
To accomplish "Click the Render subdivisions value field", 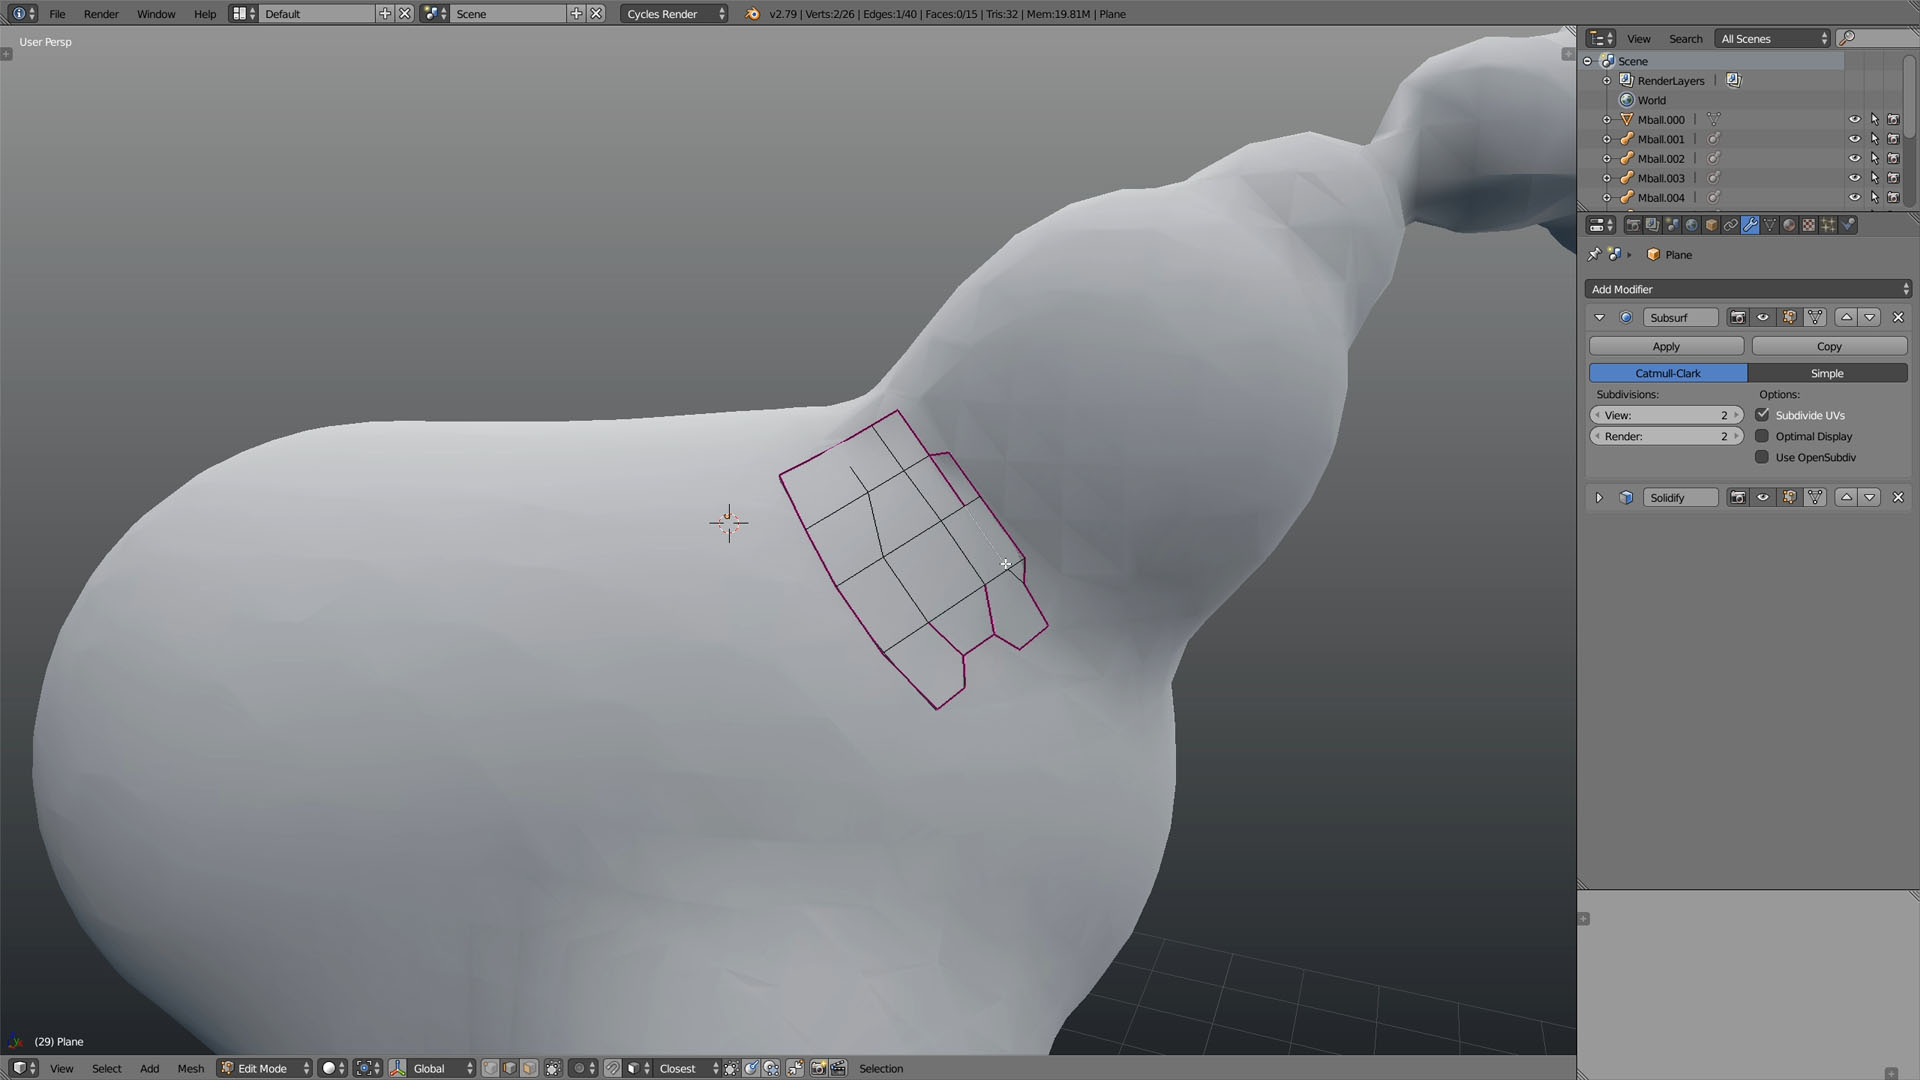I will point(1666,436).
